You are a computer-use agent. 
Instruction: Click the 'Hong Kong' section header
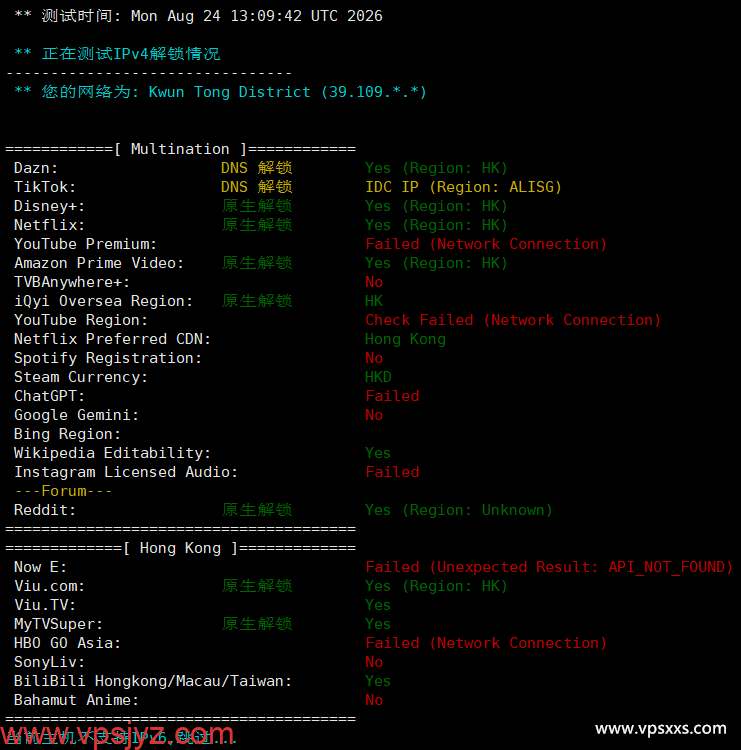tap(180, 549)
